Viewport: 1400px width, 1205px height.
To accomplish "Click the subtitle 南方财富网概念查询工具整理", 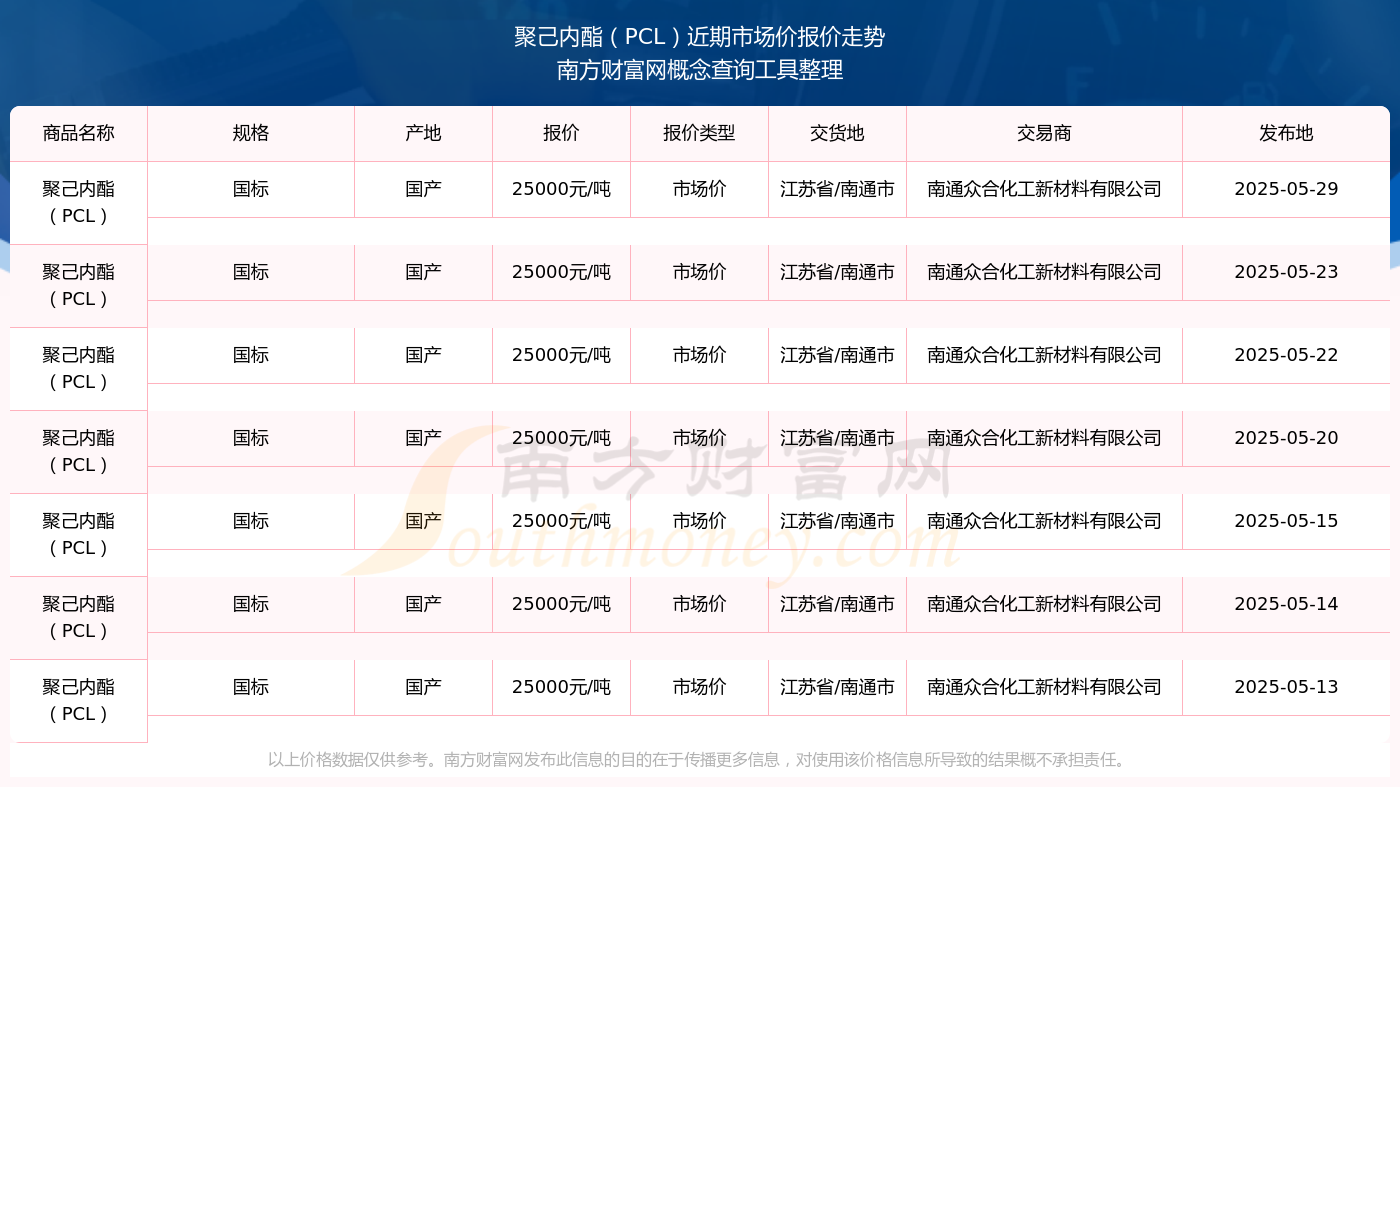I will tap(700, 70).
